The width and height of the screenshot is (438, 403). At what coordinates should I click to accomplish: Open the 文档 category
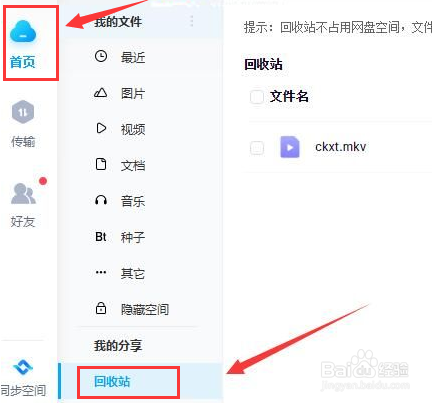pyautogui.click(x=133, y=165)
